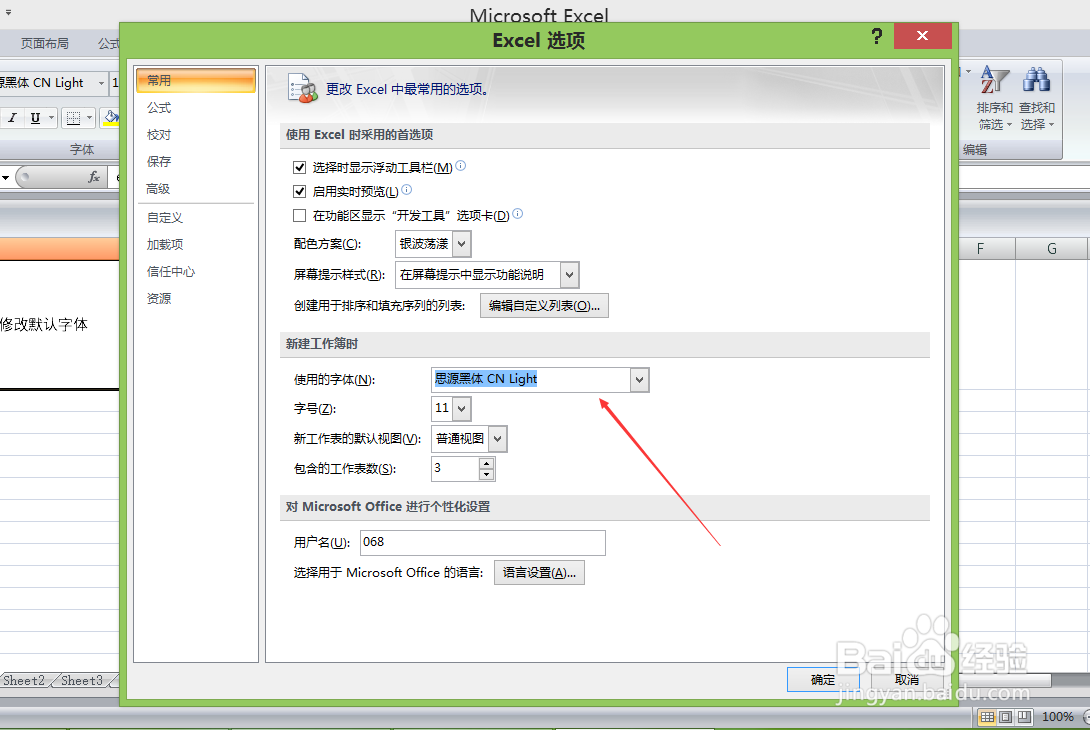Click info icon beside 选择时显示浮动工具栏
The height and width of the screenshot is (730, 1090).
tap(460, 165)
